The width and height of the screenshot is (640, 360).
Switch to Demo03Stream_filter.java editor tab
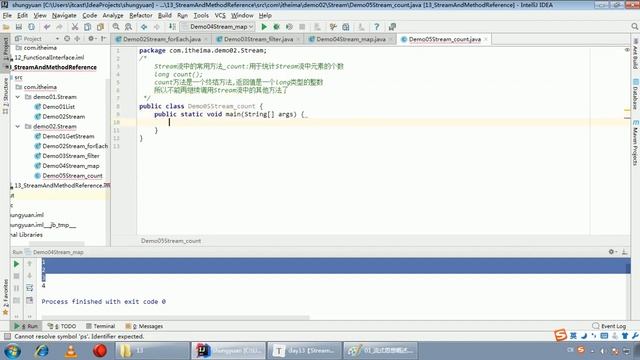(x=258, y=39)
